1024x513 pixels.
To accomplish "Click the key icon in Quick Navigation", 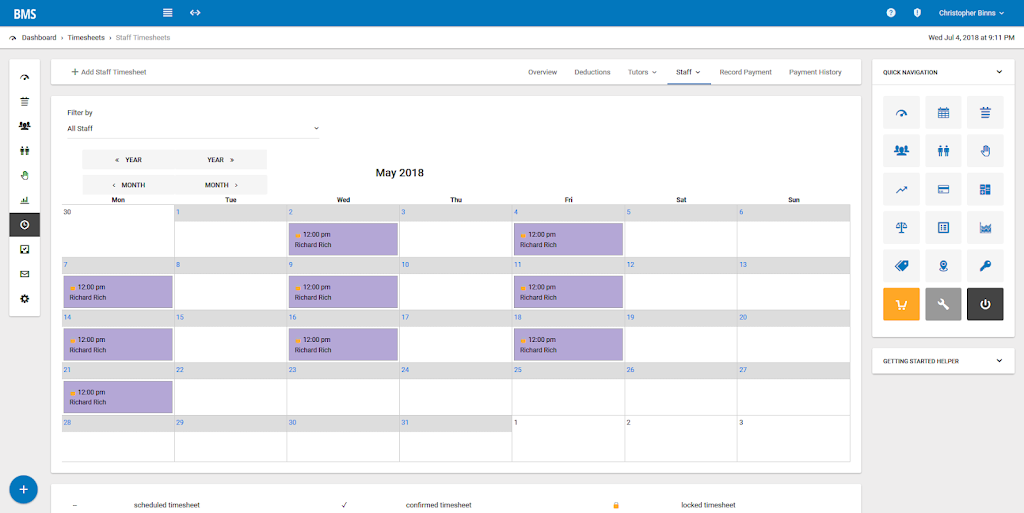I will (985, 266).
